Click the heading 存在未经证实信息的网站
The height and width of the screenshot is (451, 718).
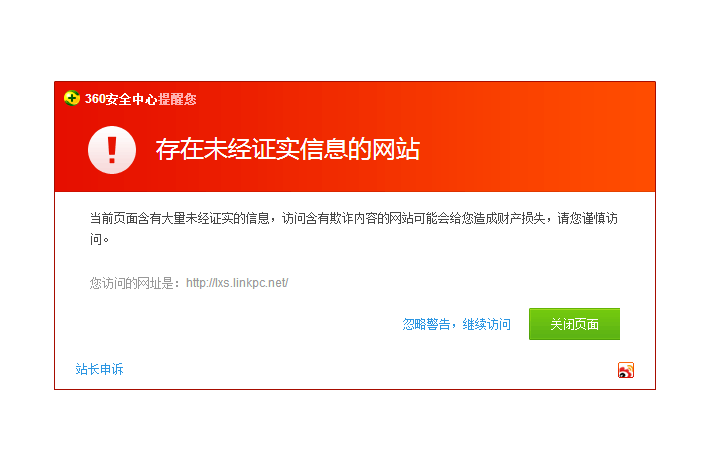(x=288, y=149)
